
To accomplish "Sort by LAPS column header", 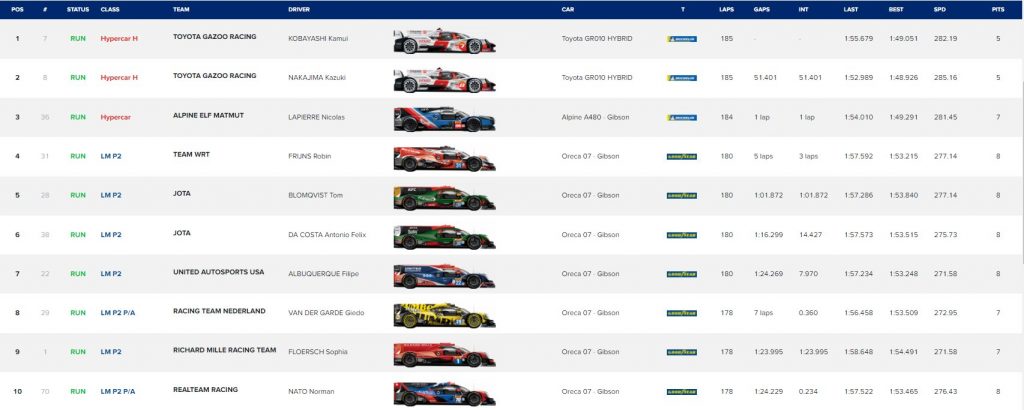I will pyautogui.click(x=726, y=10).
